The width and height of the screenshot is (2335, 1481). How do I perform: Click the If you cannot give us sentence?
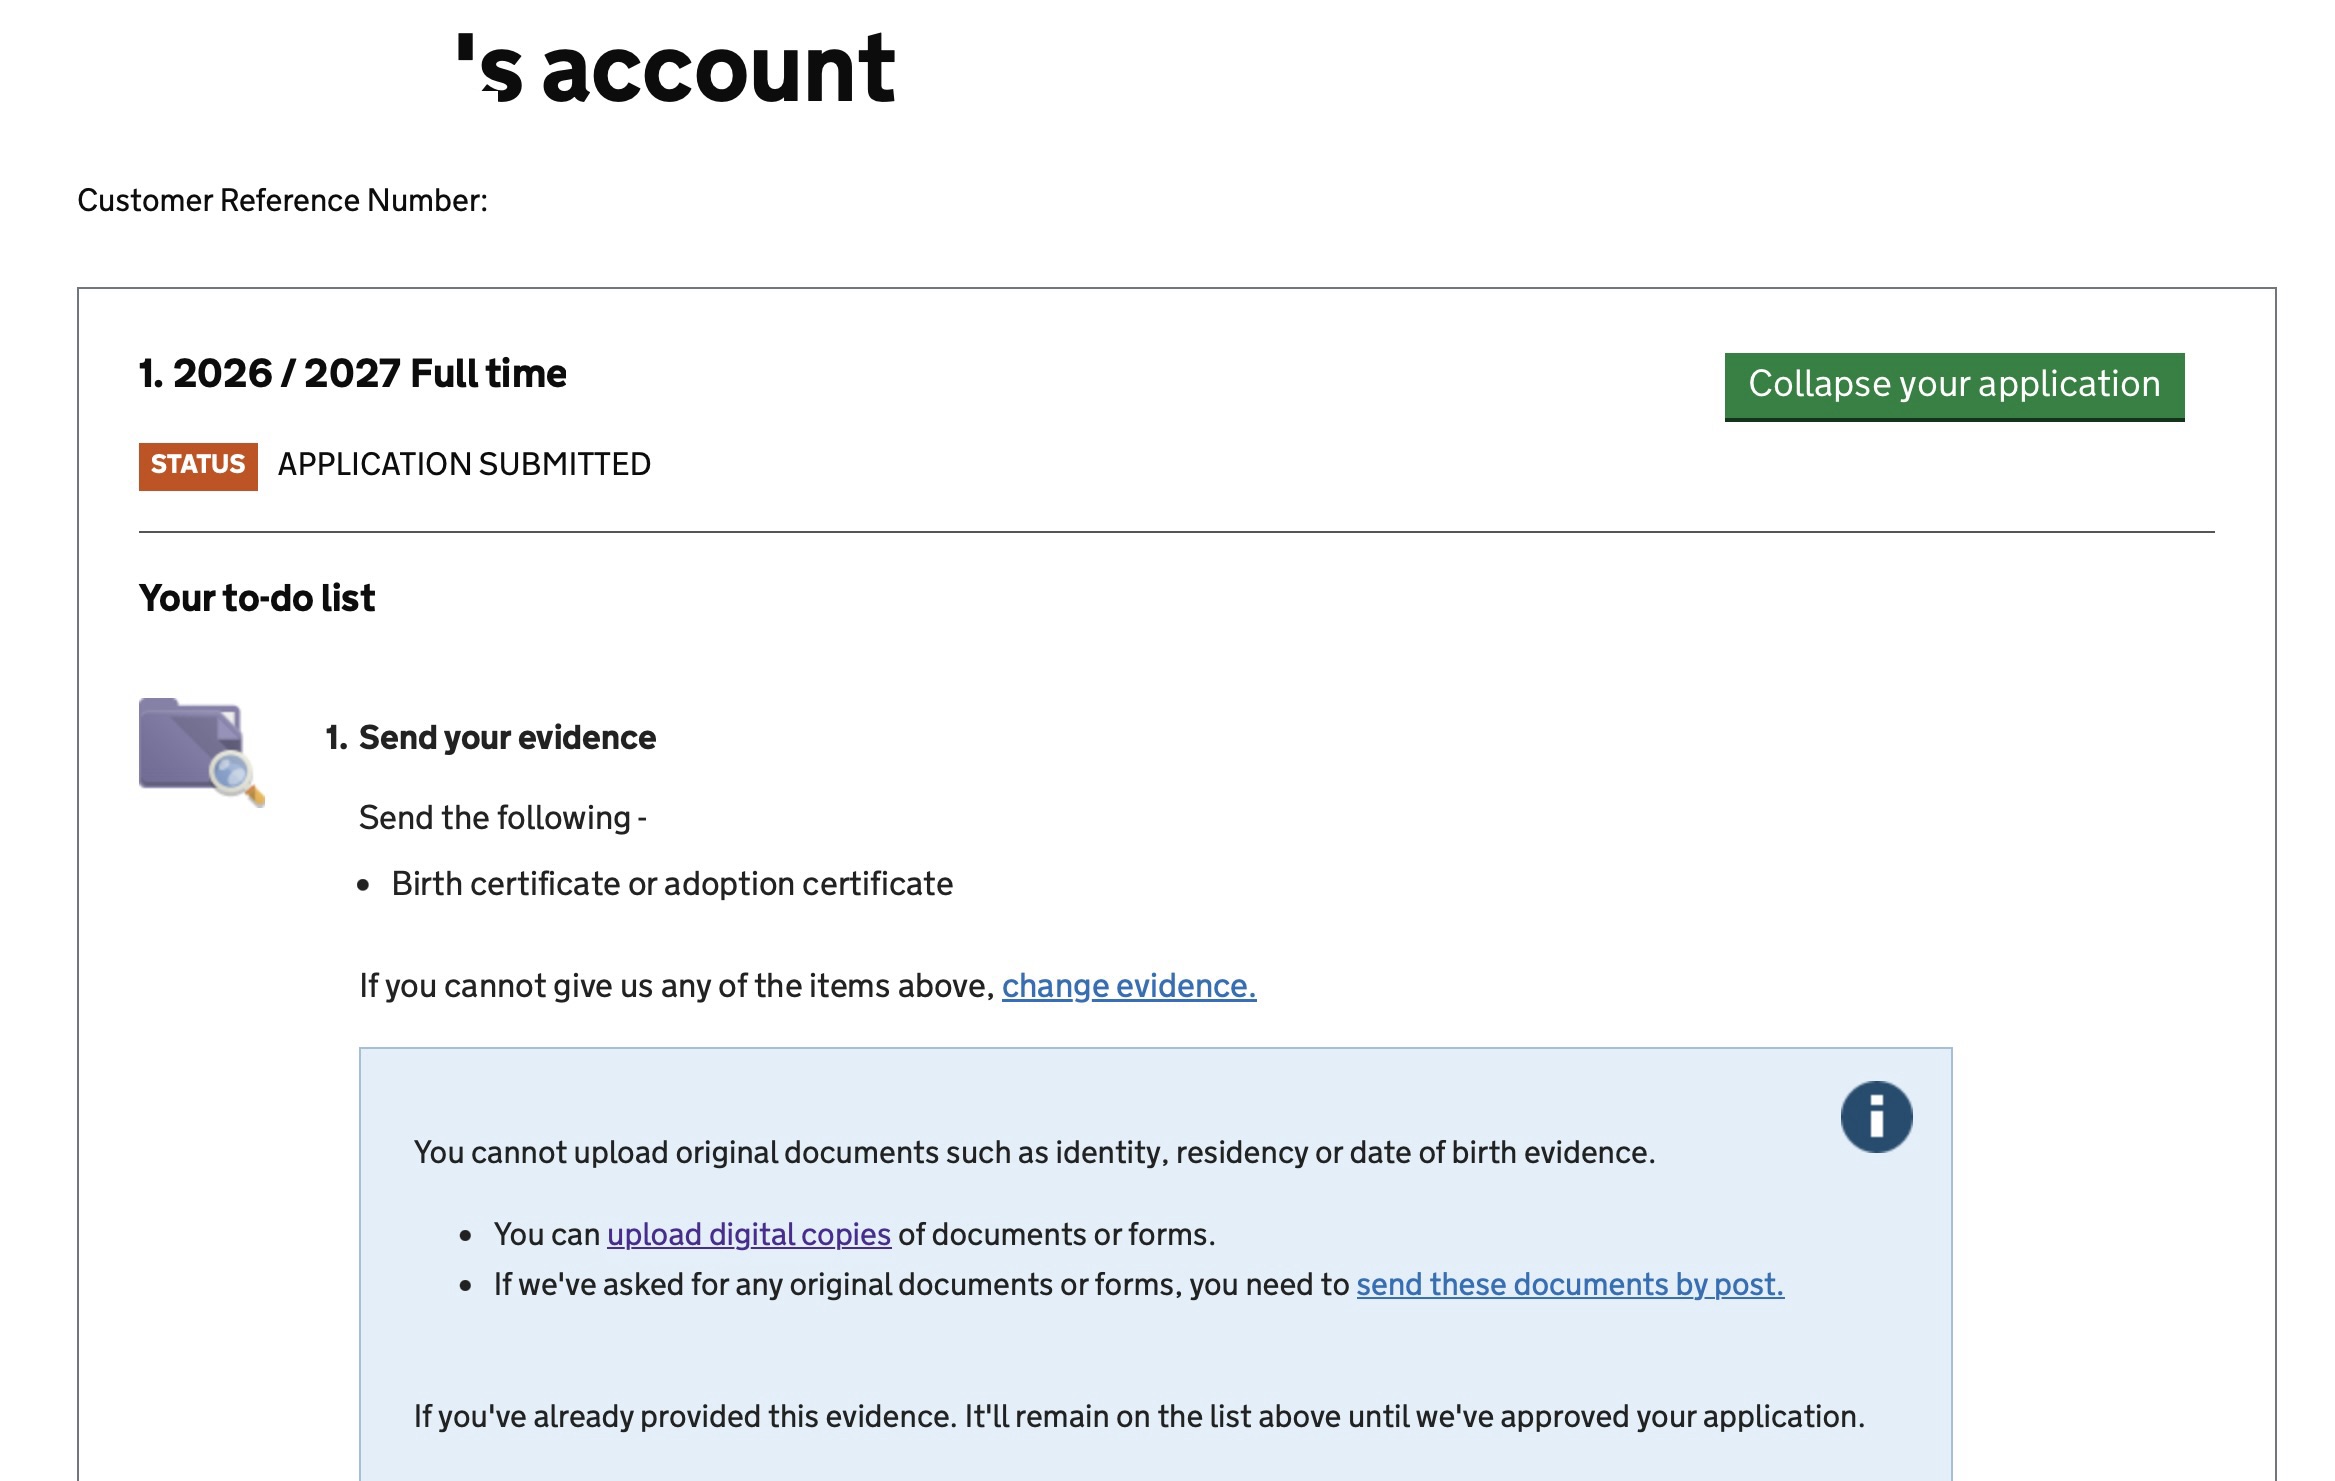click(808, 986)
